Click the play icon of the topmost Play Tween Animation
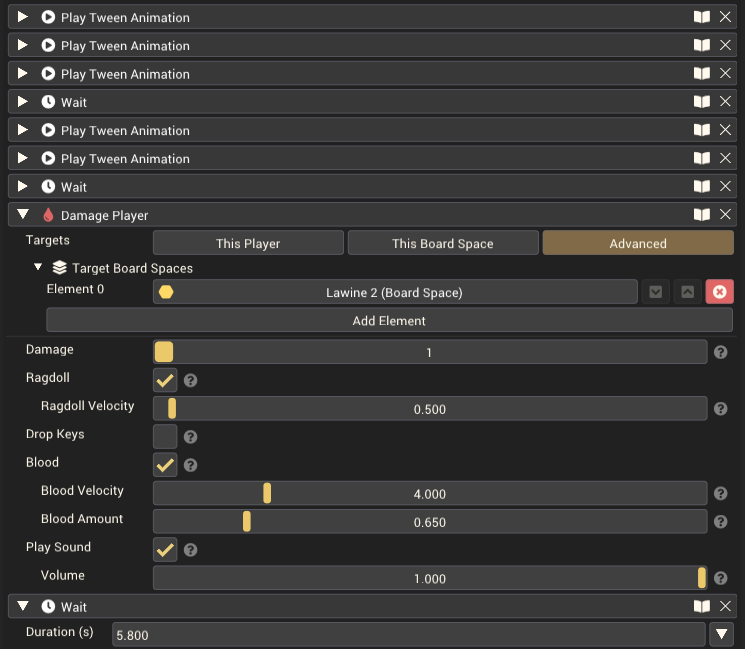Image resolution: width=745 pixels, height=649 pixels. (x=48, y=17)
